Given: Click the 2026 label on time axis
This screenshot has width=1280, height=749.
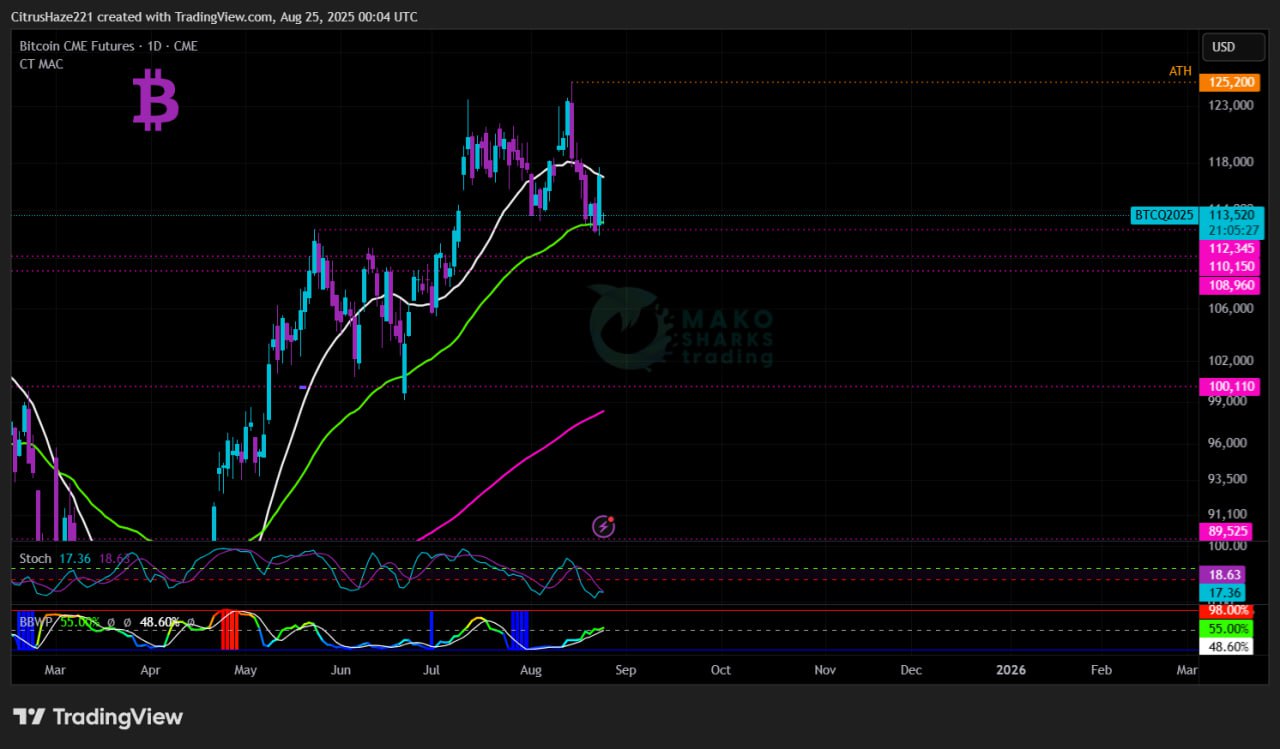Looking at the screenshot, I should (x=1012, y=670).
